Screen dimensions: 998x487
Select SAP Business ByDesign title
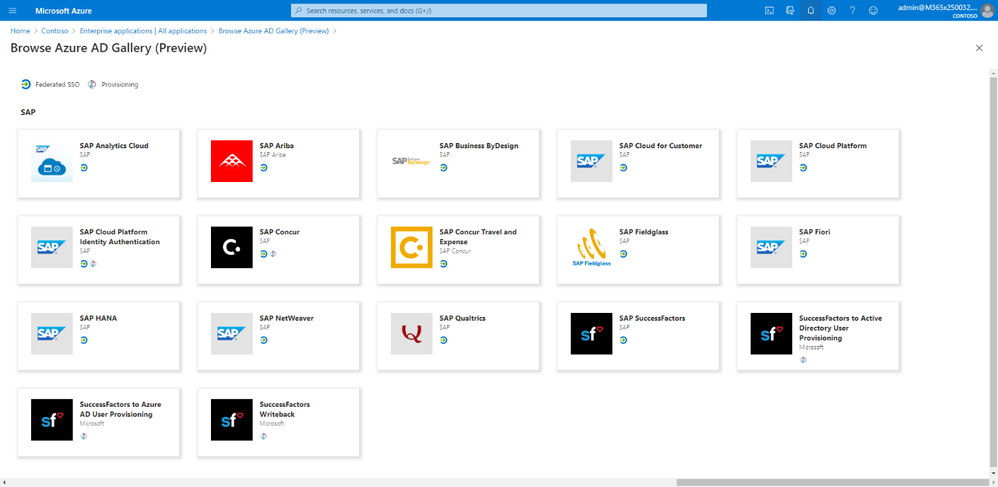(479, 146)
